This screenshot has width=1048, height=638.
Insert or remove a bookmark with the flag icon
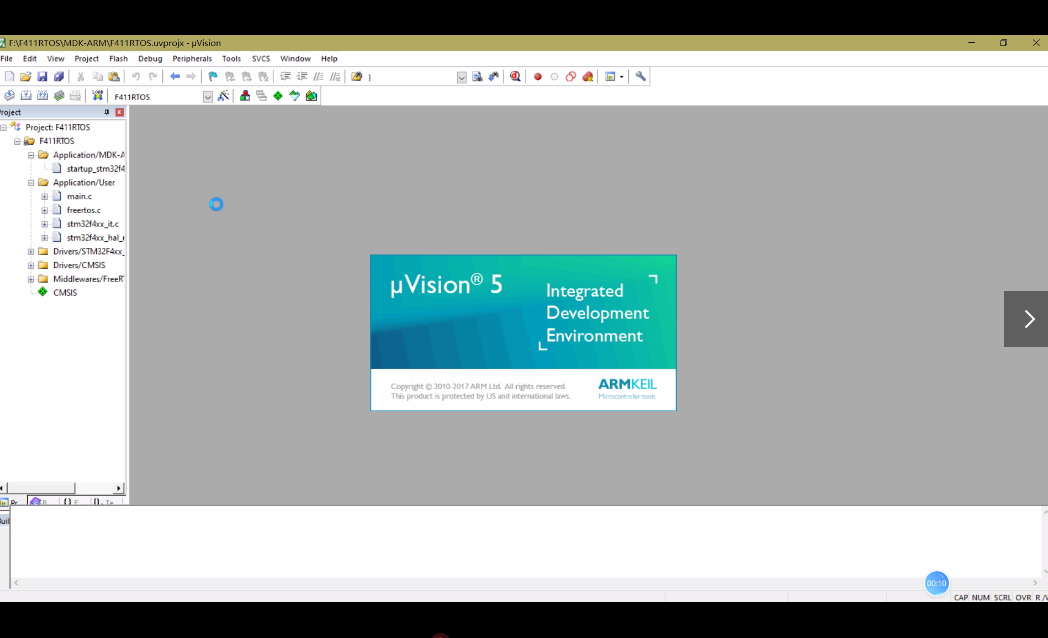coord(213,77)
